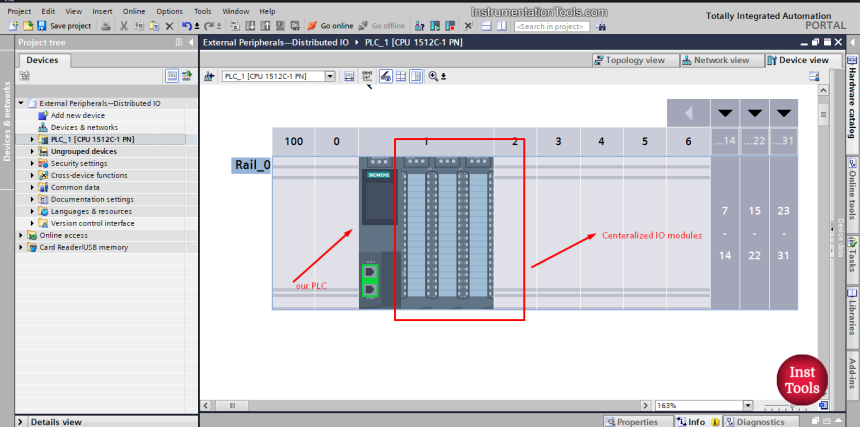
Task: Expand the PLC_1 [CPU 1512C-1 PN] tree node
Action: point(31,140)
